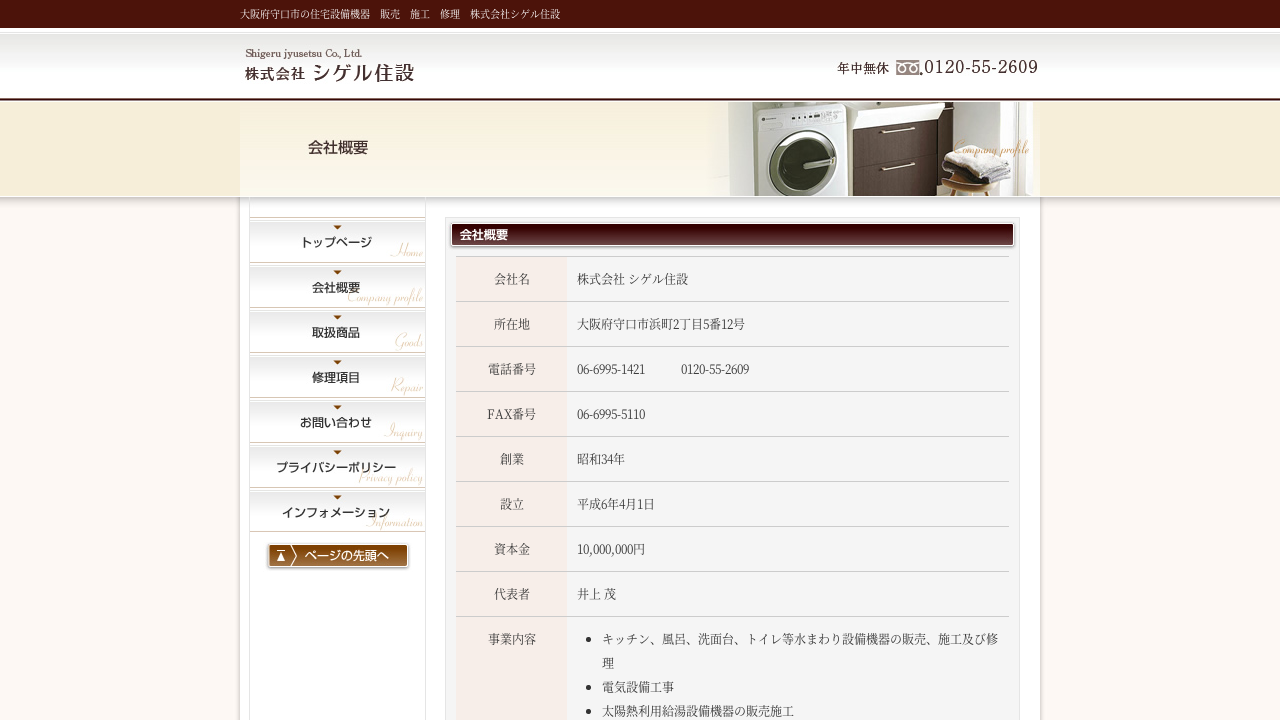Image resolution: width=1280 pixels, height=720 pixels.
Task: Click the Shigeru Jyusetsu company logo
Action: tap(329, 65)
